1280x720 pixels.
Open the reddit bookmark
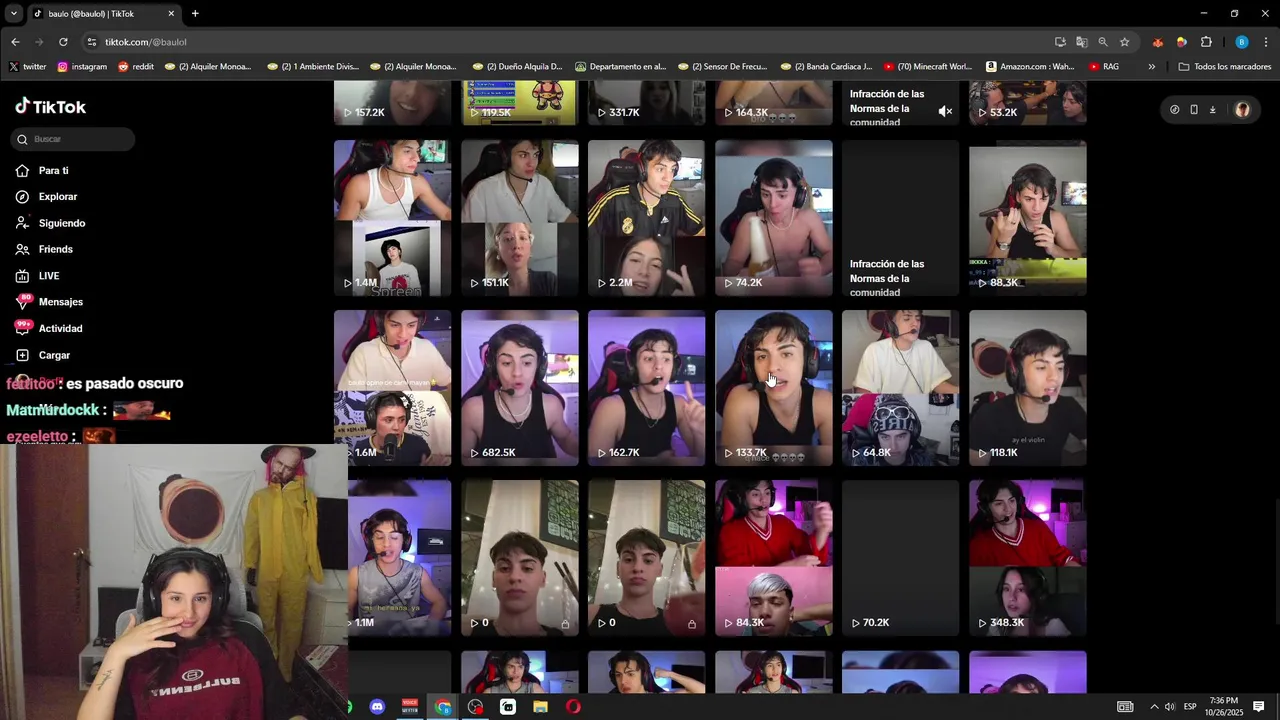[x=136, y=67]
